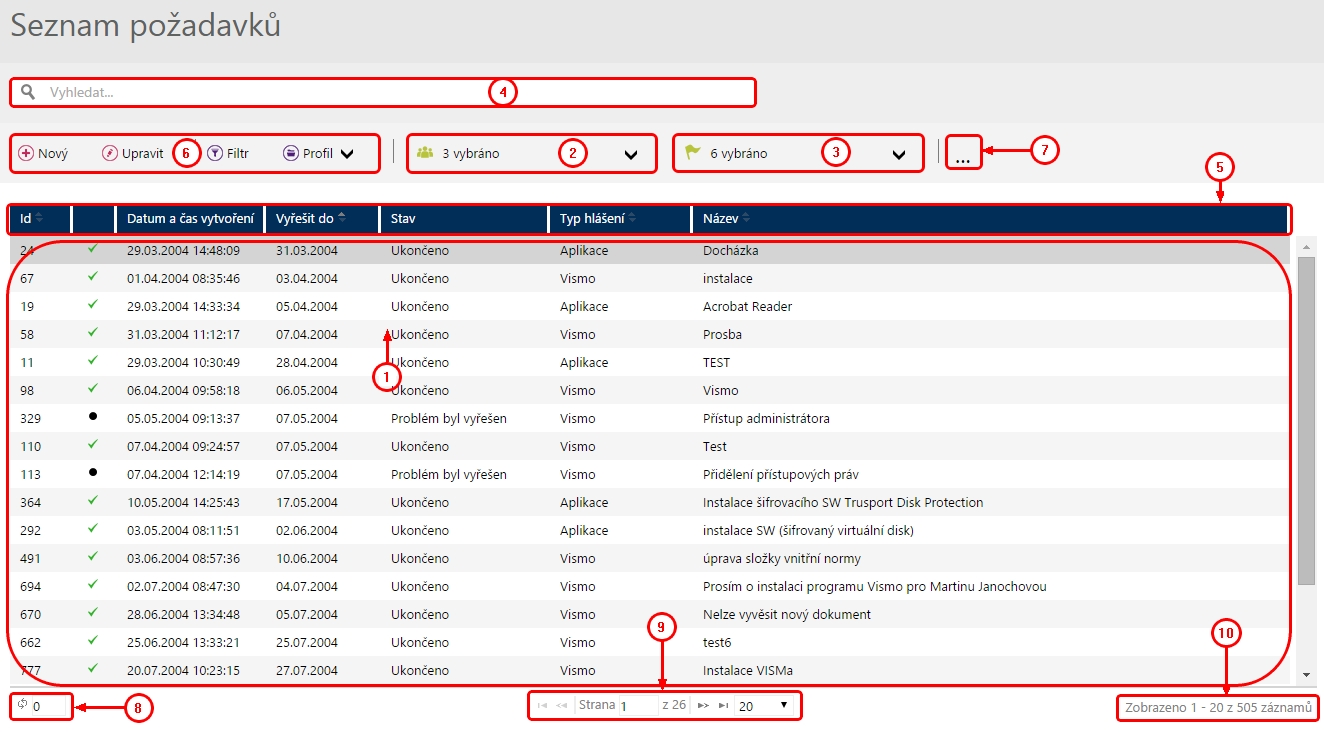1324x732 pixels.
Task: Sort by 'Typ hlášení' using its sort arrows
Action: click(x=632, y=218)
